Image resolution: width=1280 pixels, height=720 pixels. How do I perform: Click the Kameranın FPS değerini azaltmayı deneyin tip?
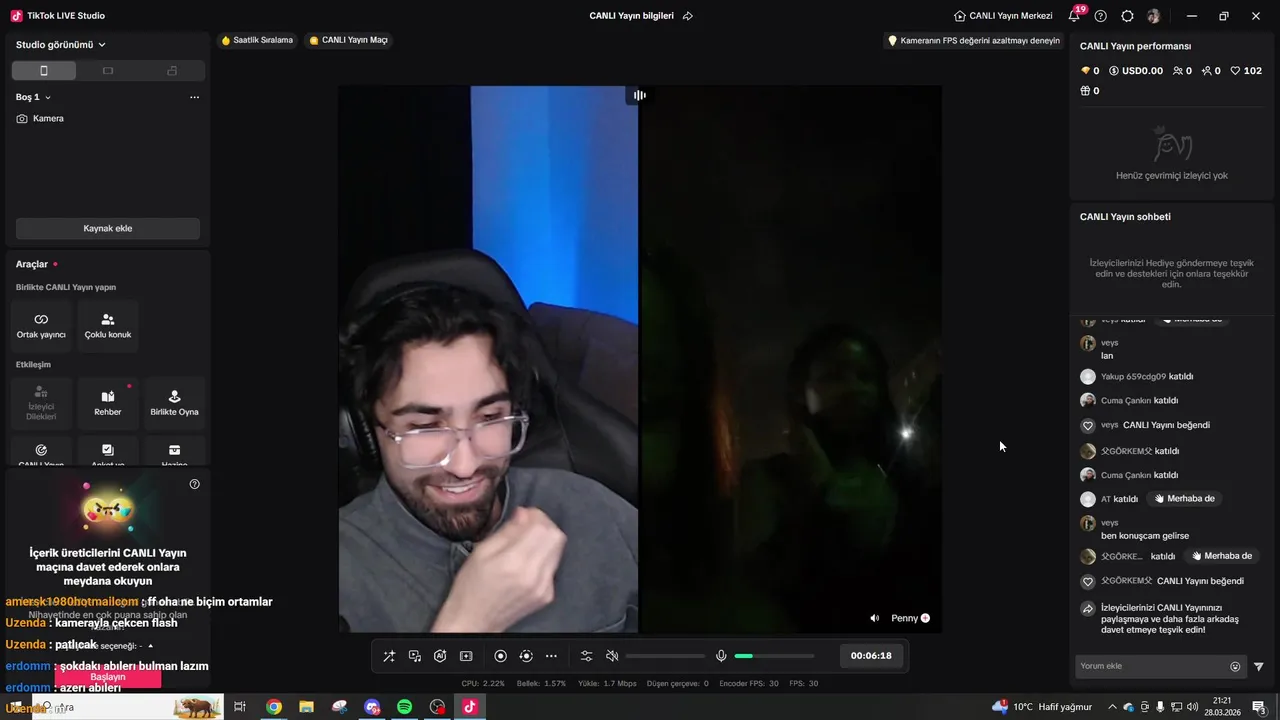click(x=973, y=41)
